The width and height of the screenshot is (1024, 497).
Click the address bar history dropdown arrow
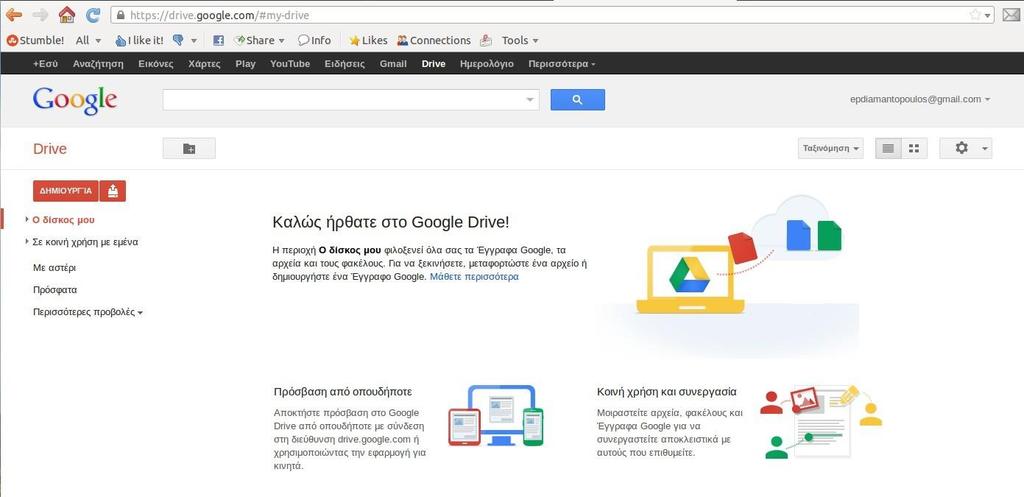tap(988, 15)
